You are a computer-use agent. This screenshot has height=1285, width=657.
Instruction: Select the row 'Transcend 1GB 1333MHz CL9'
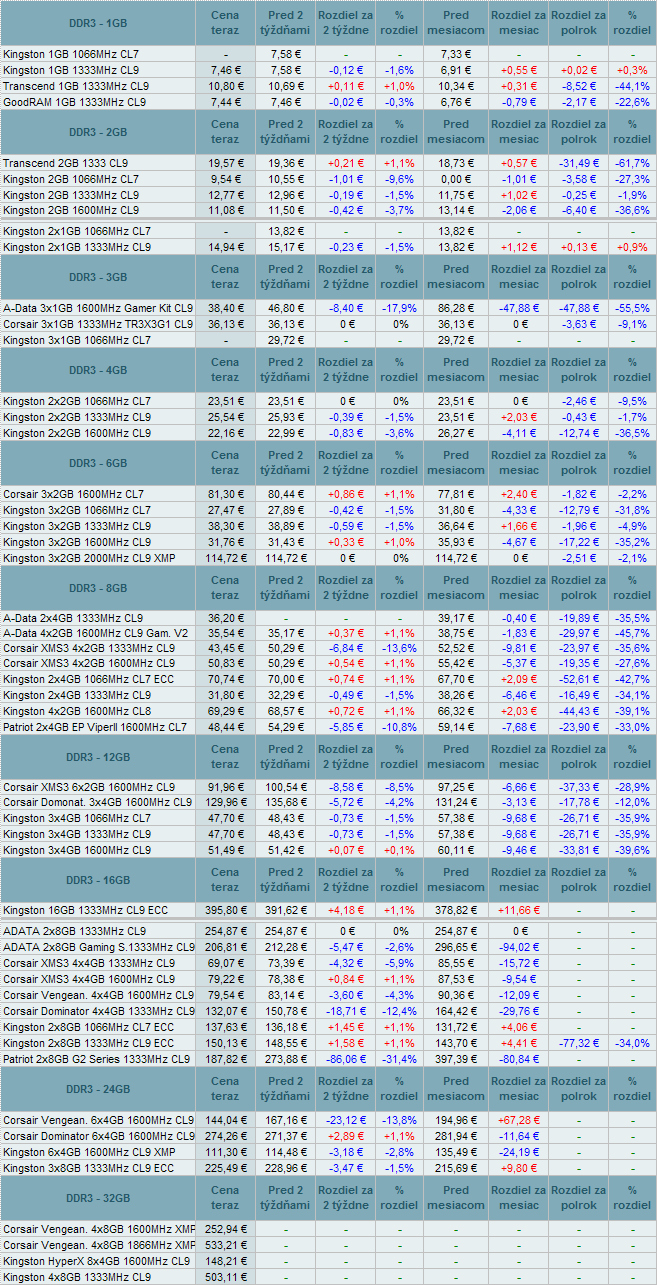(328, 86)
